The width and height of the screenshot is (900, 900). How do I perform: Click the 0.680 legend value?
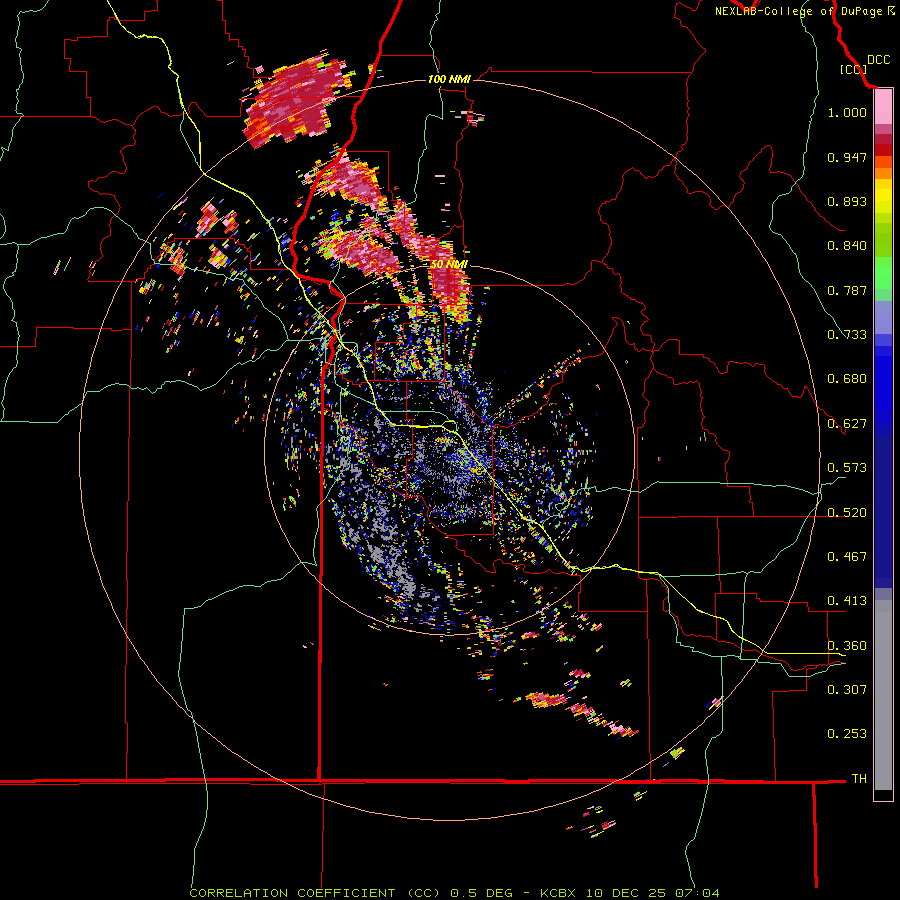click(847, 379)
